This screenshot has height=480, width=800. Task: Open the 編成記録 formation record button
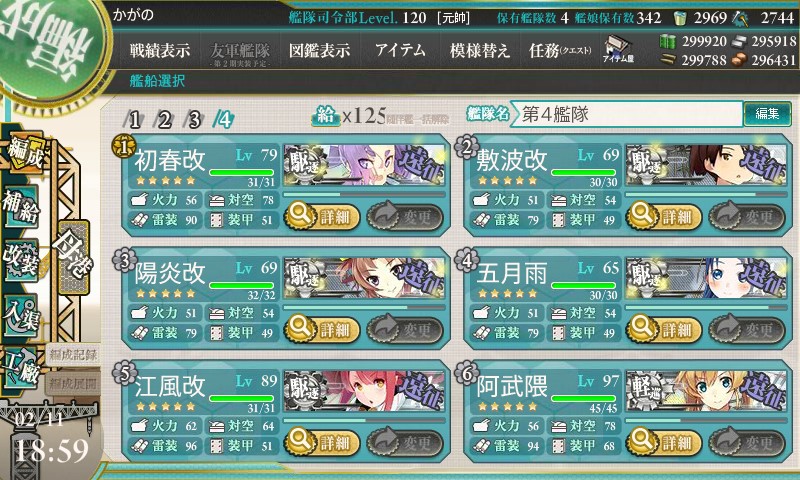[x=72, y=355]
